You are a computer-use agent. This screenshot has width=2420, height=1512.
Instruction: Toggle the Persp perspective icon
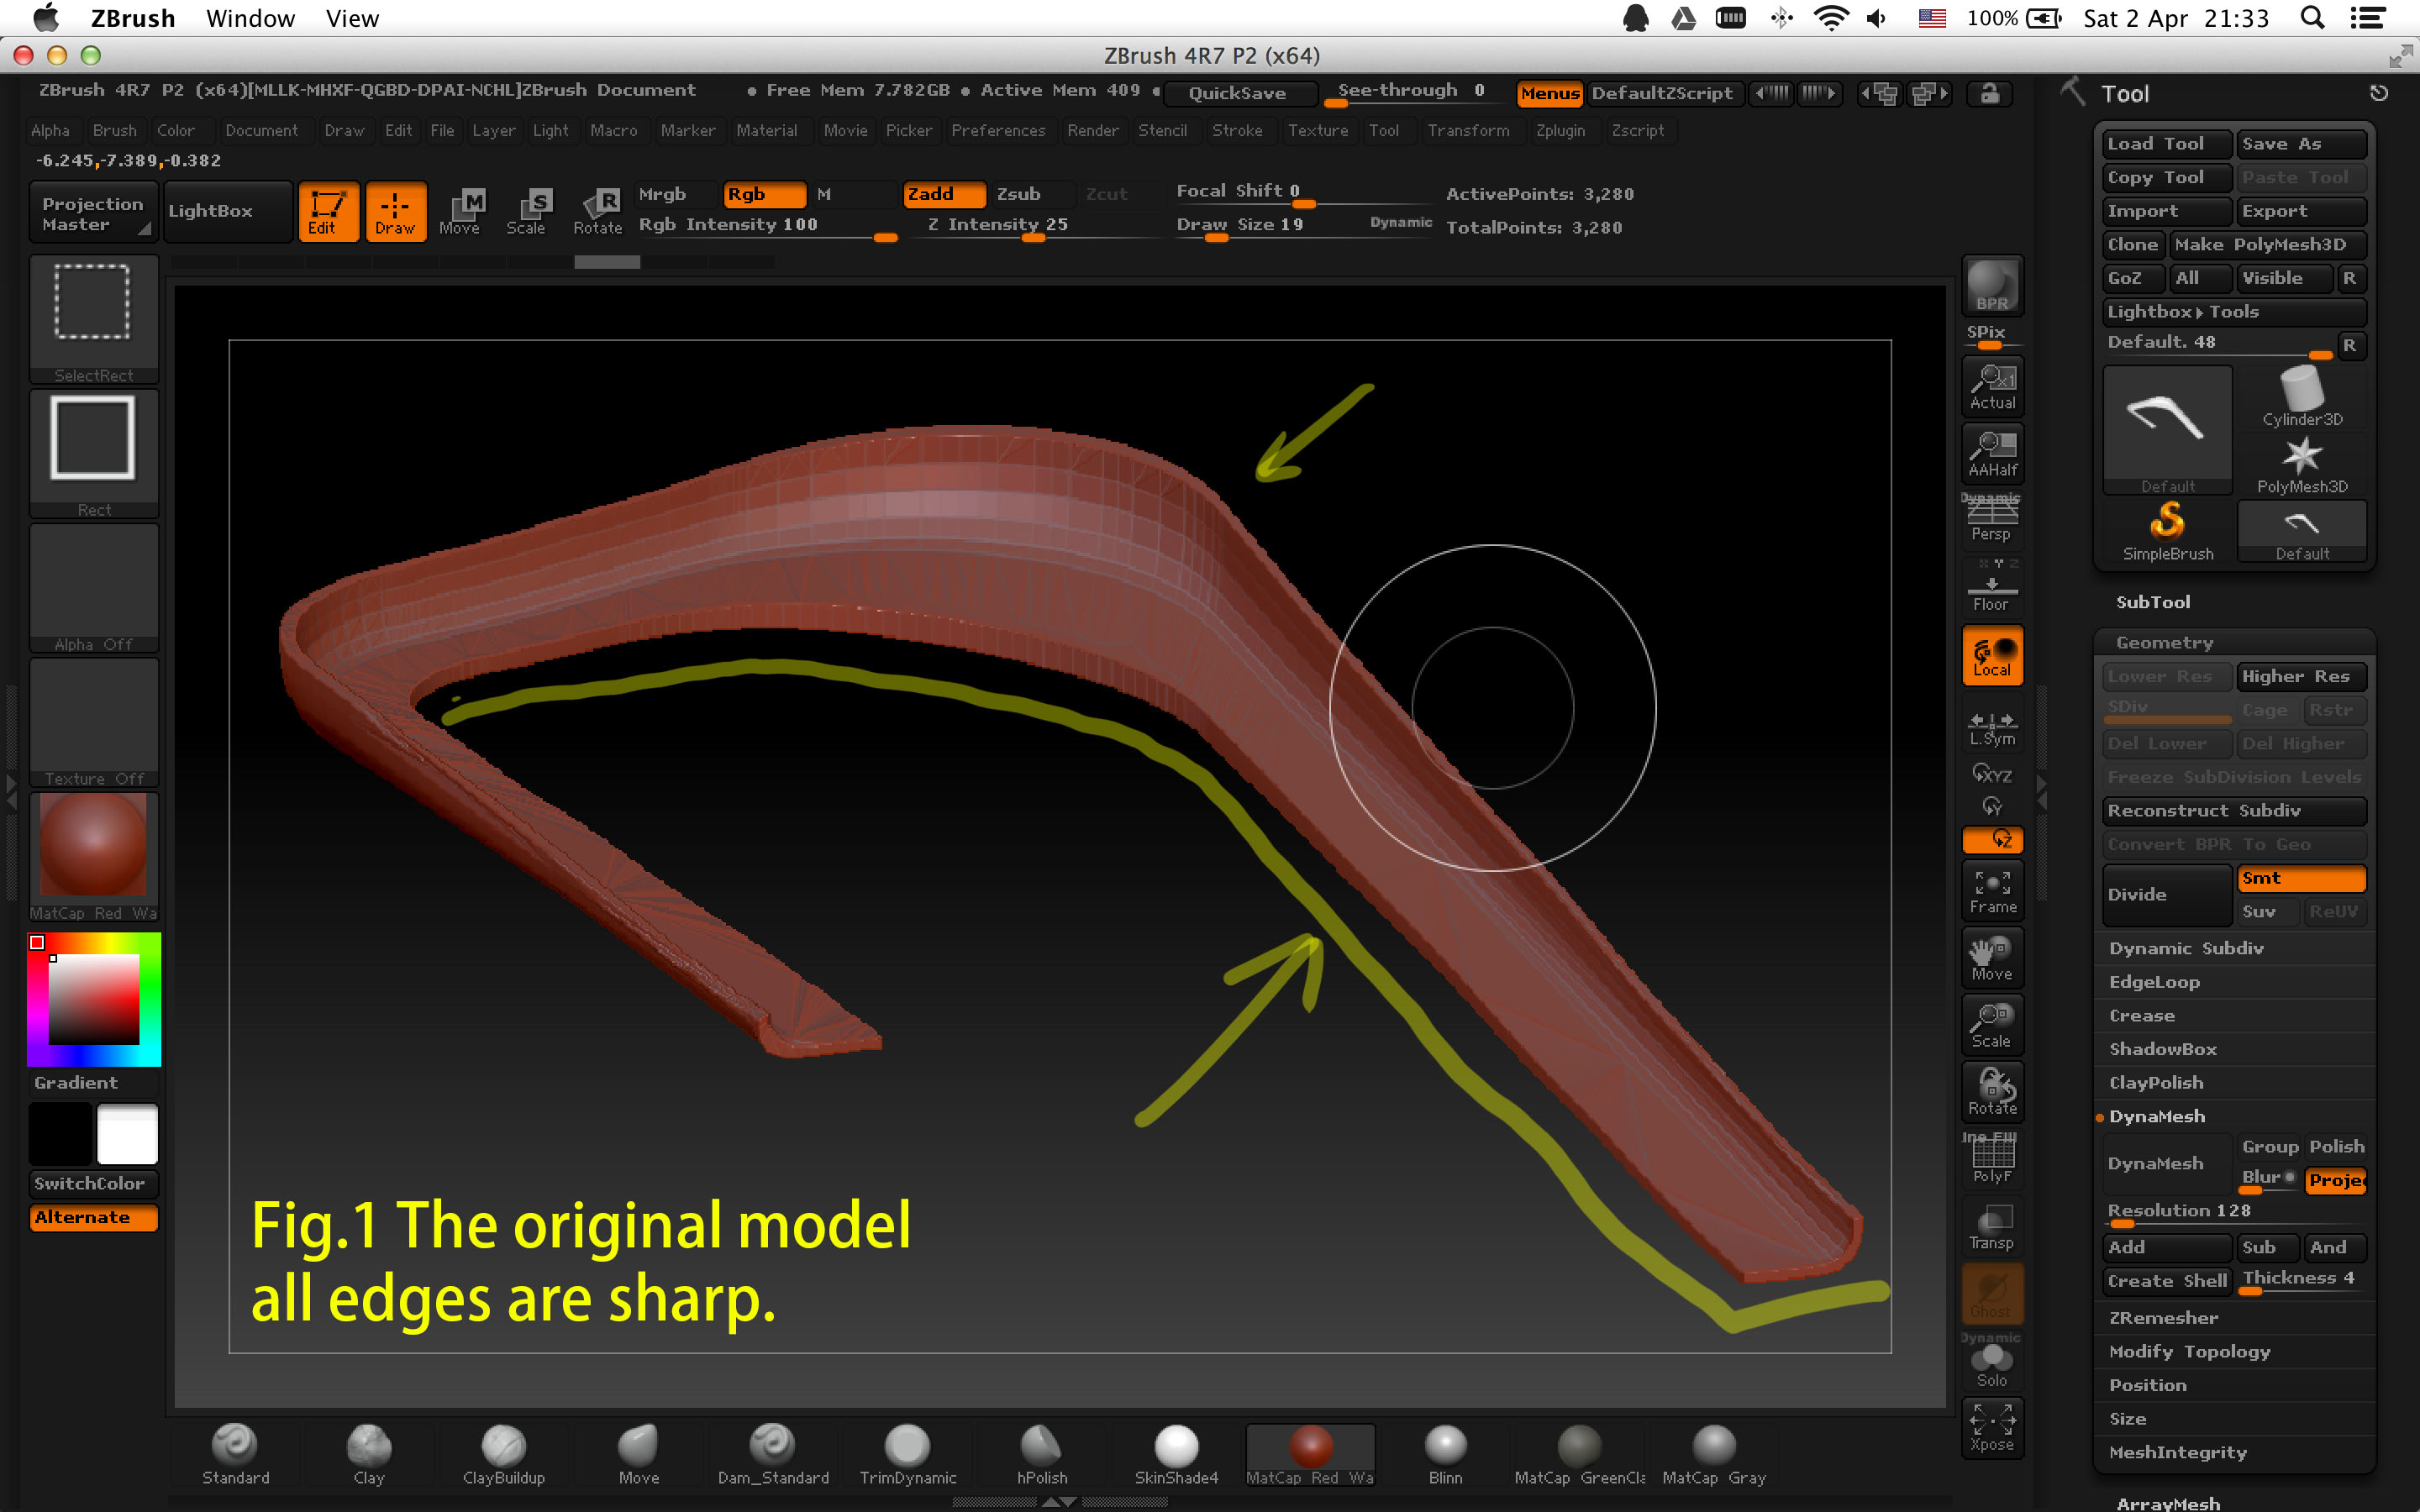point(1992,518)
